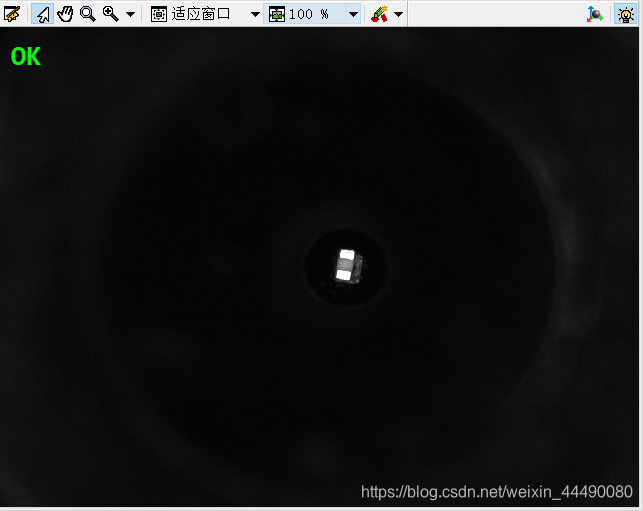Viewport: 643px width, 511px height.
Task: Open the 100 % zoom dropdown arrow
Action: point(353,14)
